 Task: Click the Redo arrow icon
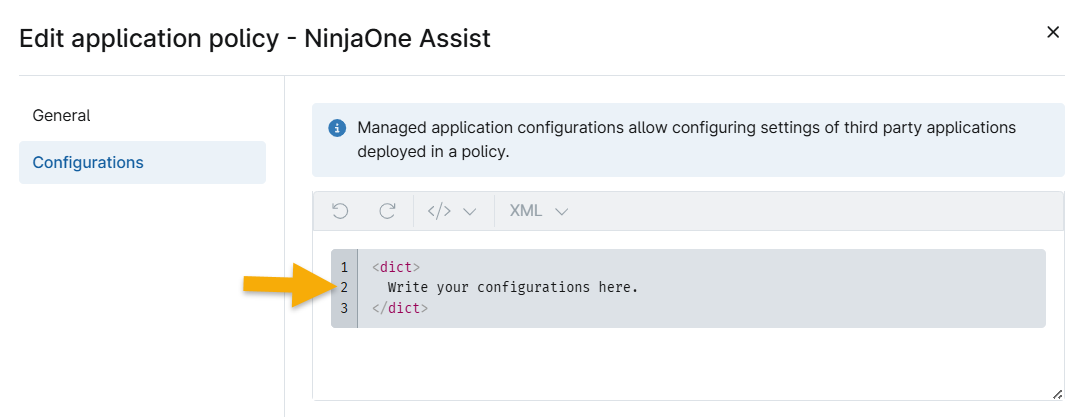coord(387,211)
